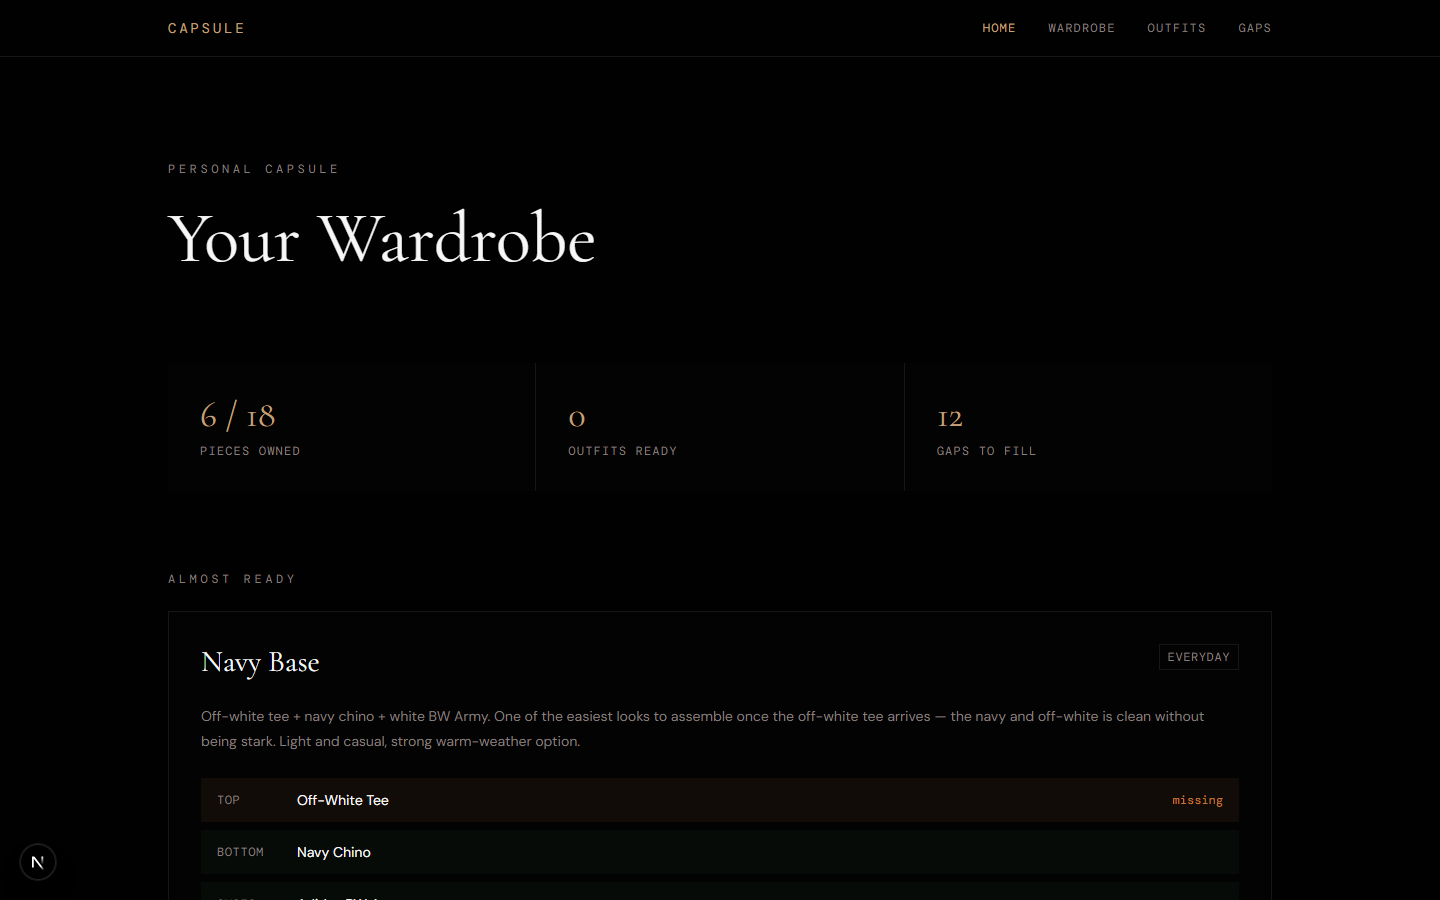Image resolution: width=1440 pixels, height=900 pixels.
Task: Select the Off-White Tee top row
Action: click(720, 800)
